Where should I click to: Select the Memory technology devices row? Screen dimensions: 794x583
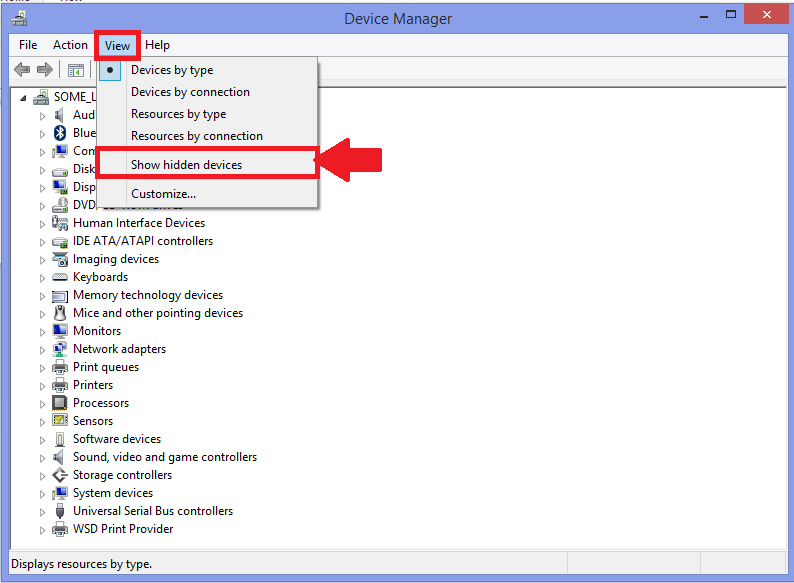coord(148,295)
